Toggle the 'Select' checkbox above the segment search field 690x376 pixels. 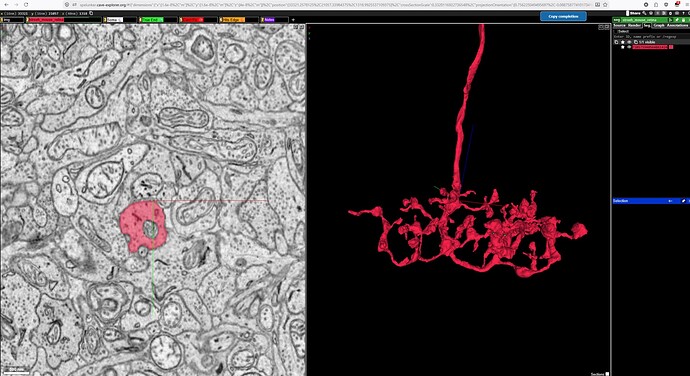[616, 31]
